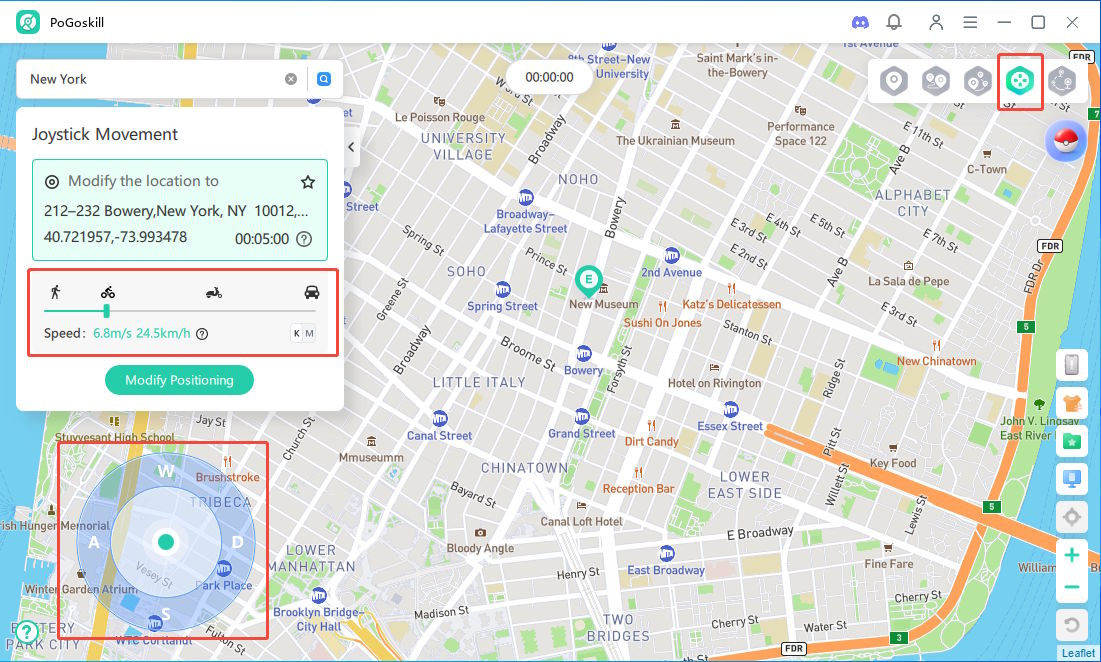This screenshot has width=1101, height=662.
Task: Click the help icon beside 00:05:00
Action: 304,239
